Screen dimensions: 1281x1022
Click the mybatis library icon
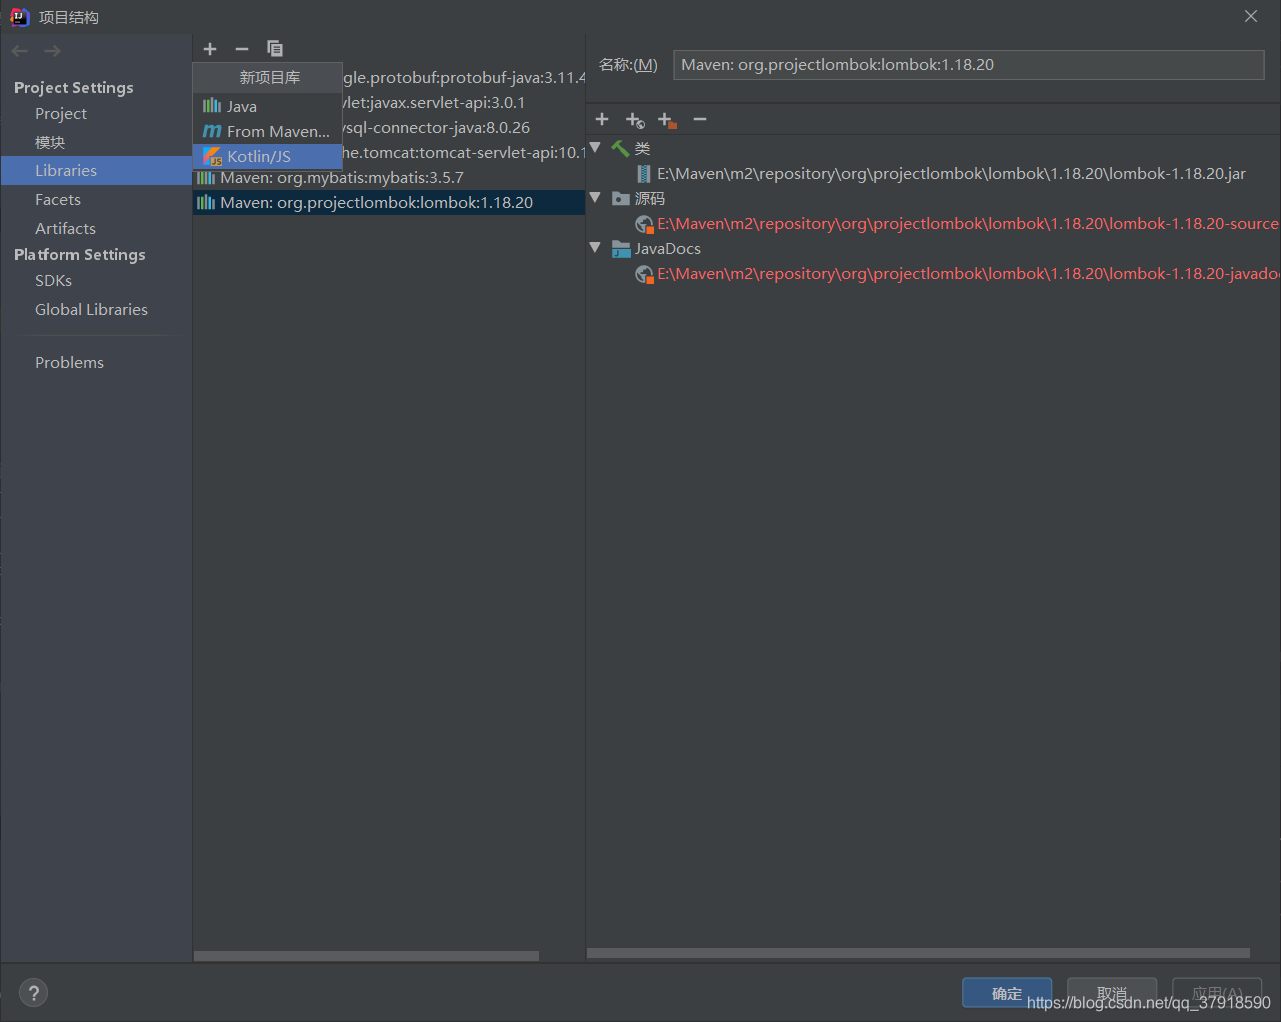pyautogui.click(x=206, y=178)
